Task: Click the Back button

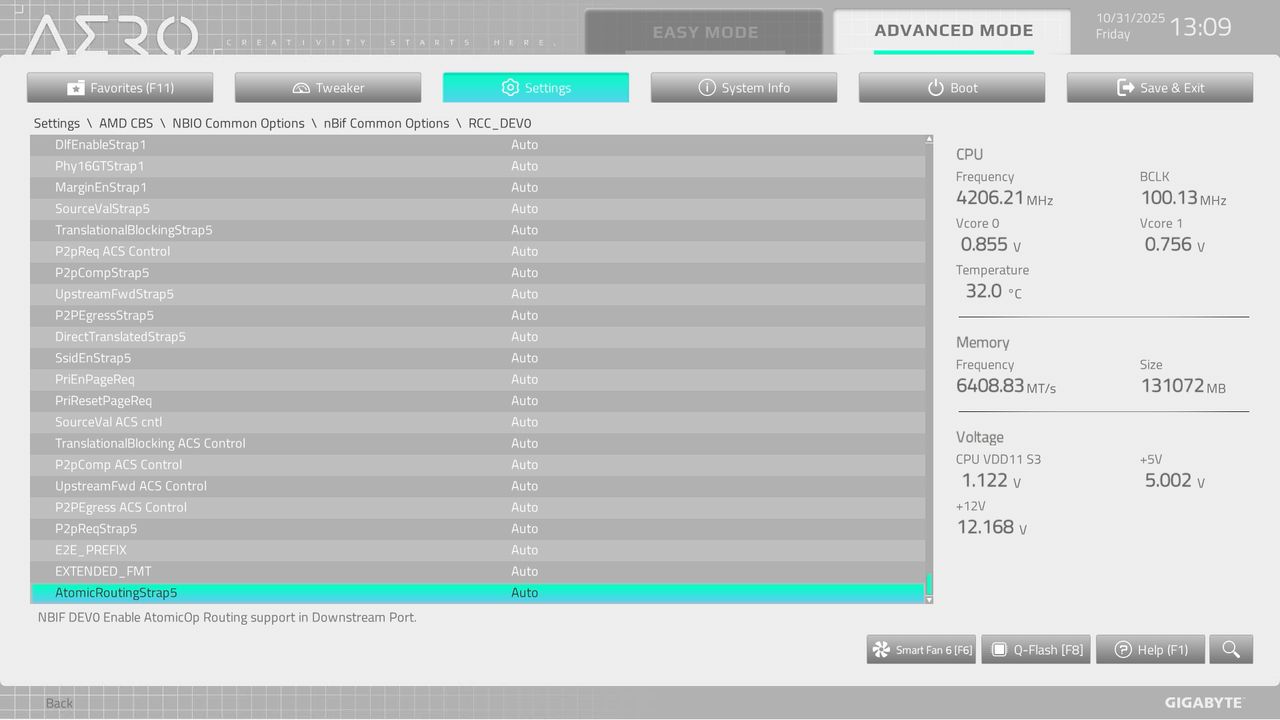Action: tap(58, 703)
